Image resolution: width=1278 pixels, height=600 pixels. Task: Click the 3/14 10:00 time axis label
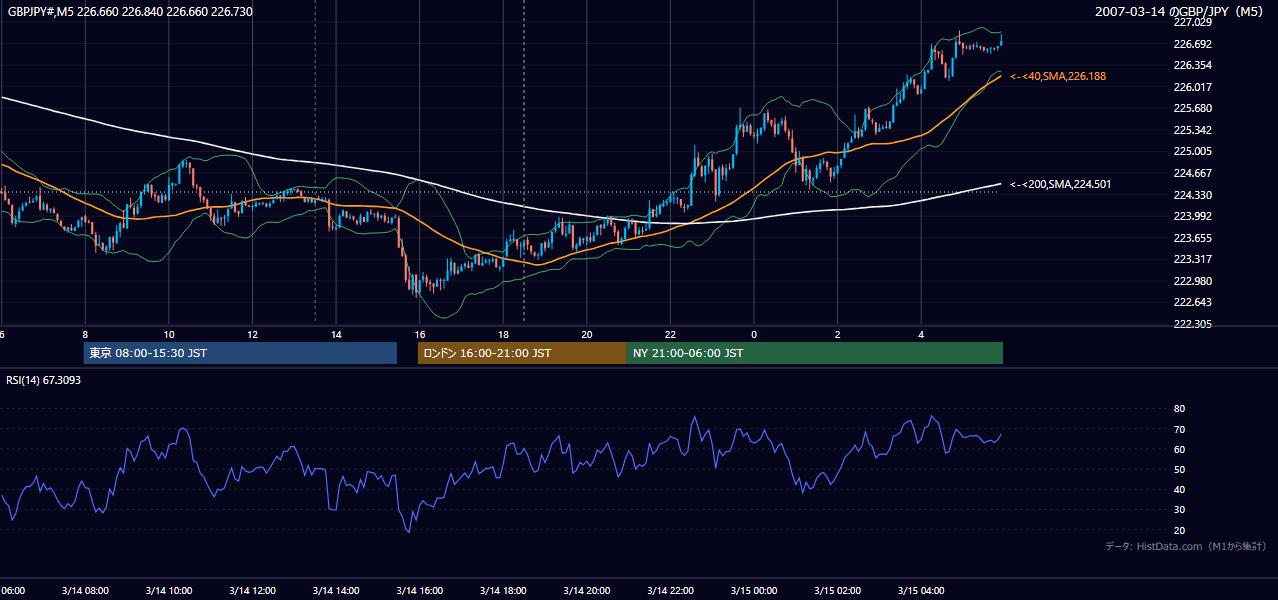point(169,591)
